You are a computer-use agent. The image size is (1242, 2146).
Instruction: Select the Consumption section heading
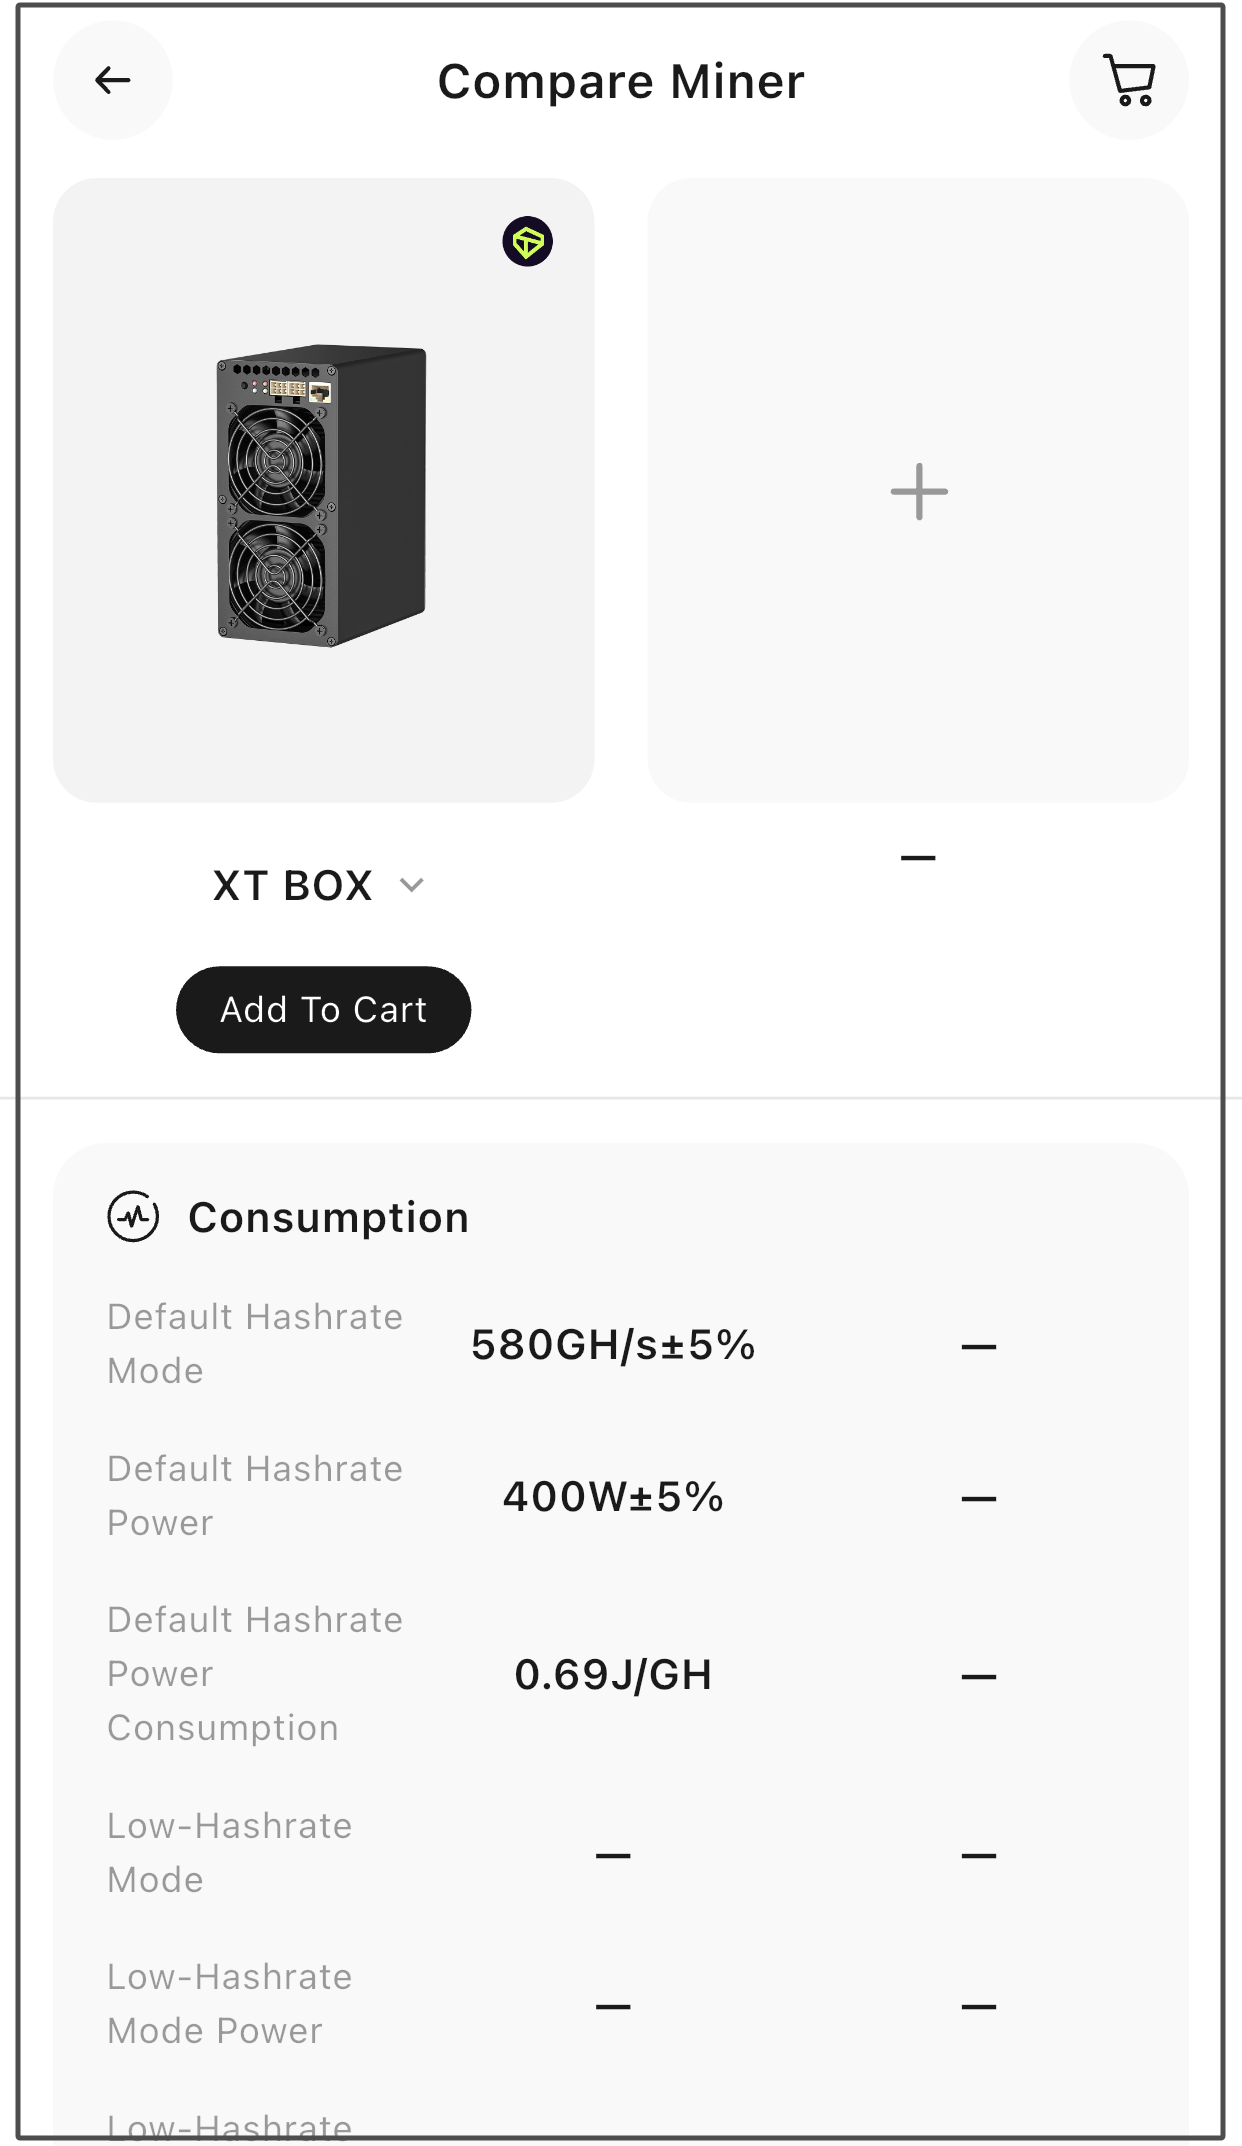click(328, 1217)
